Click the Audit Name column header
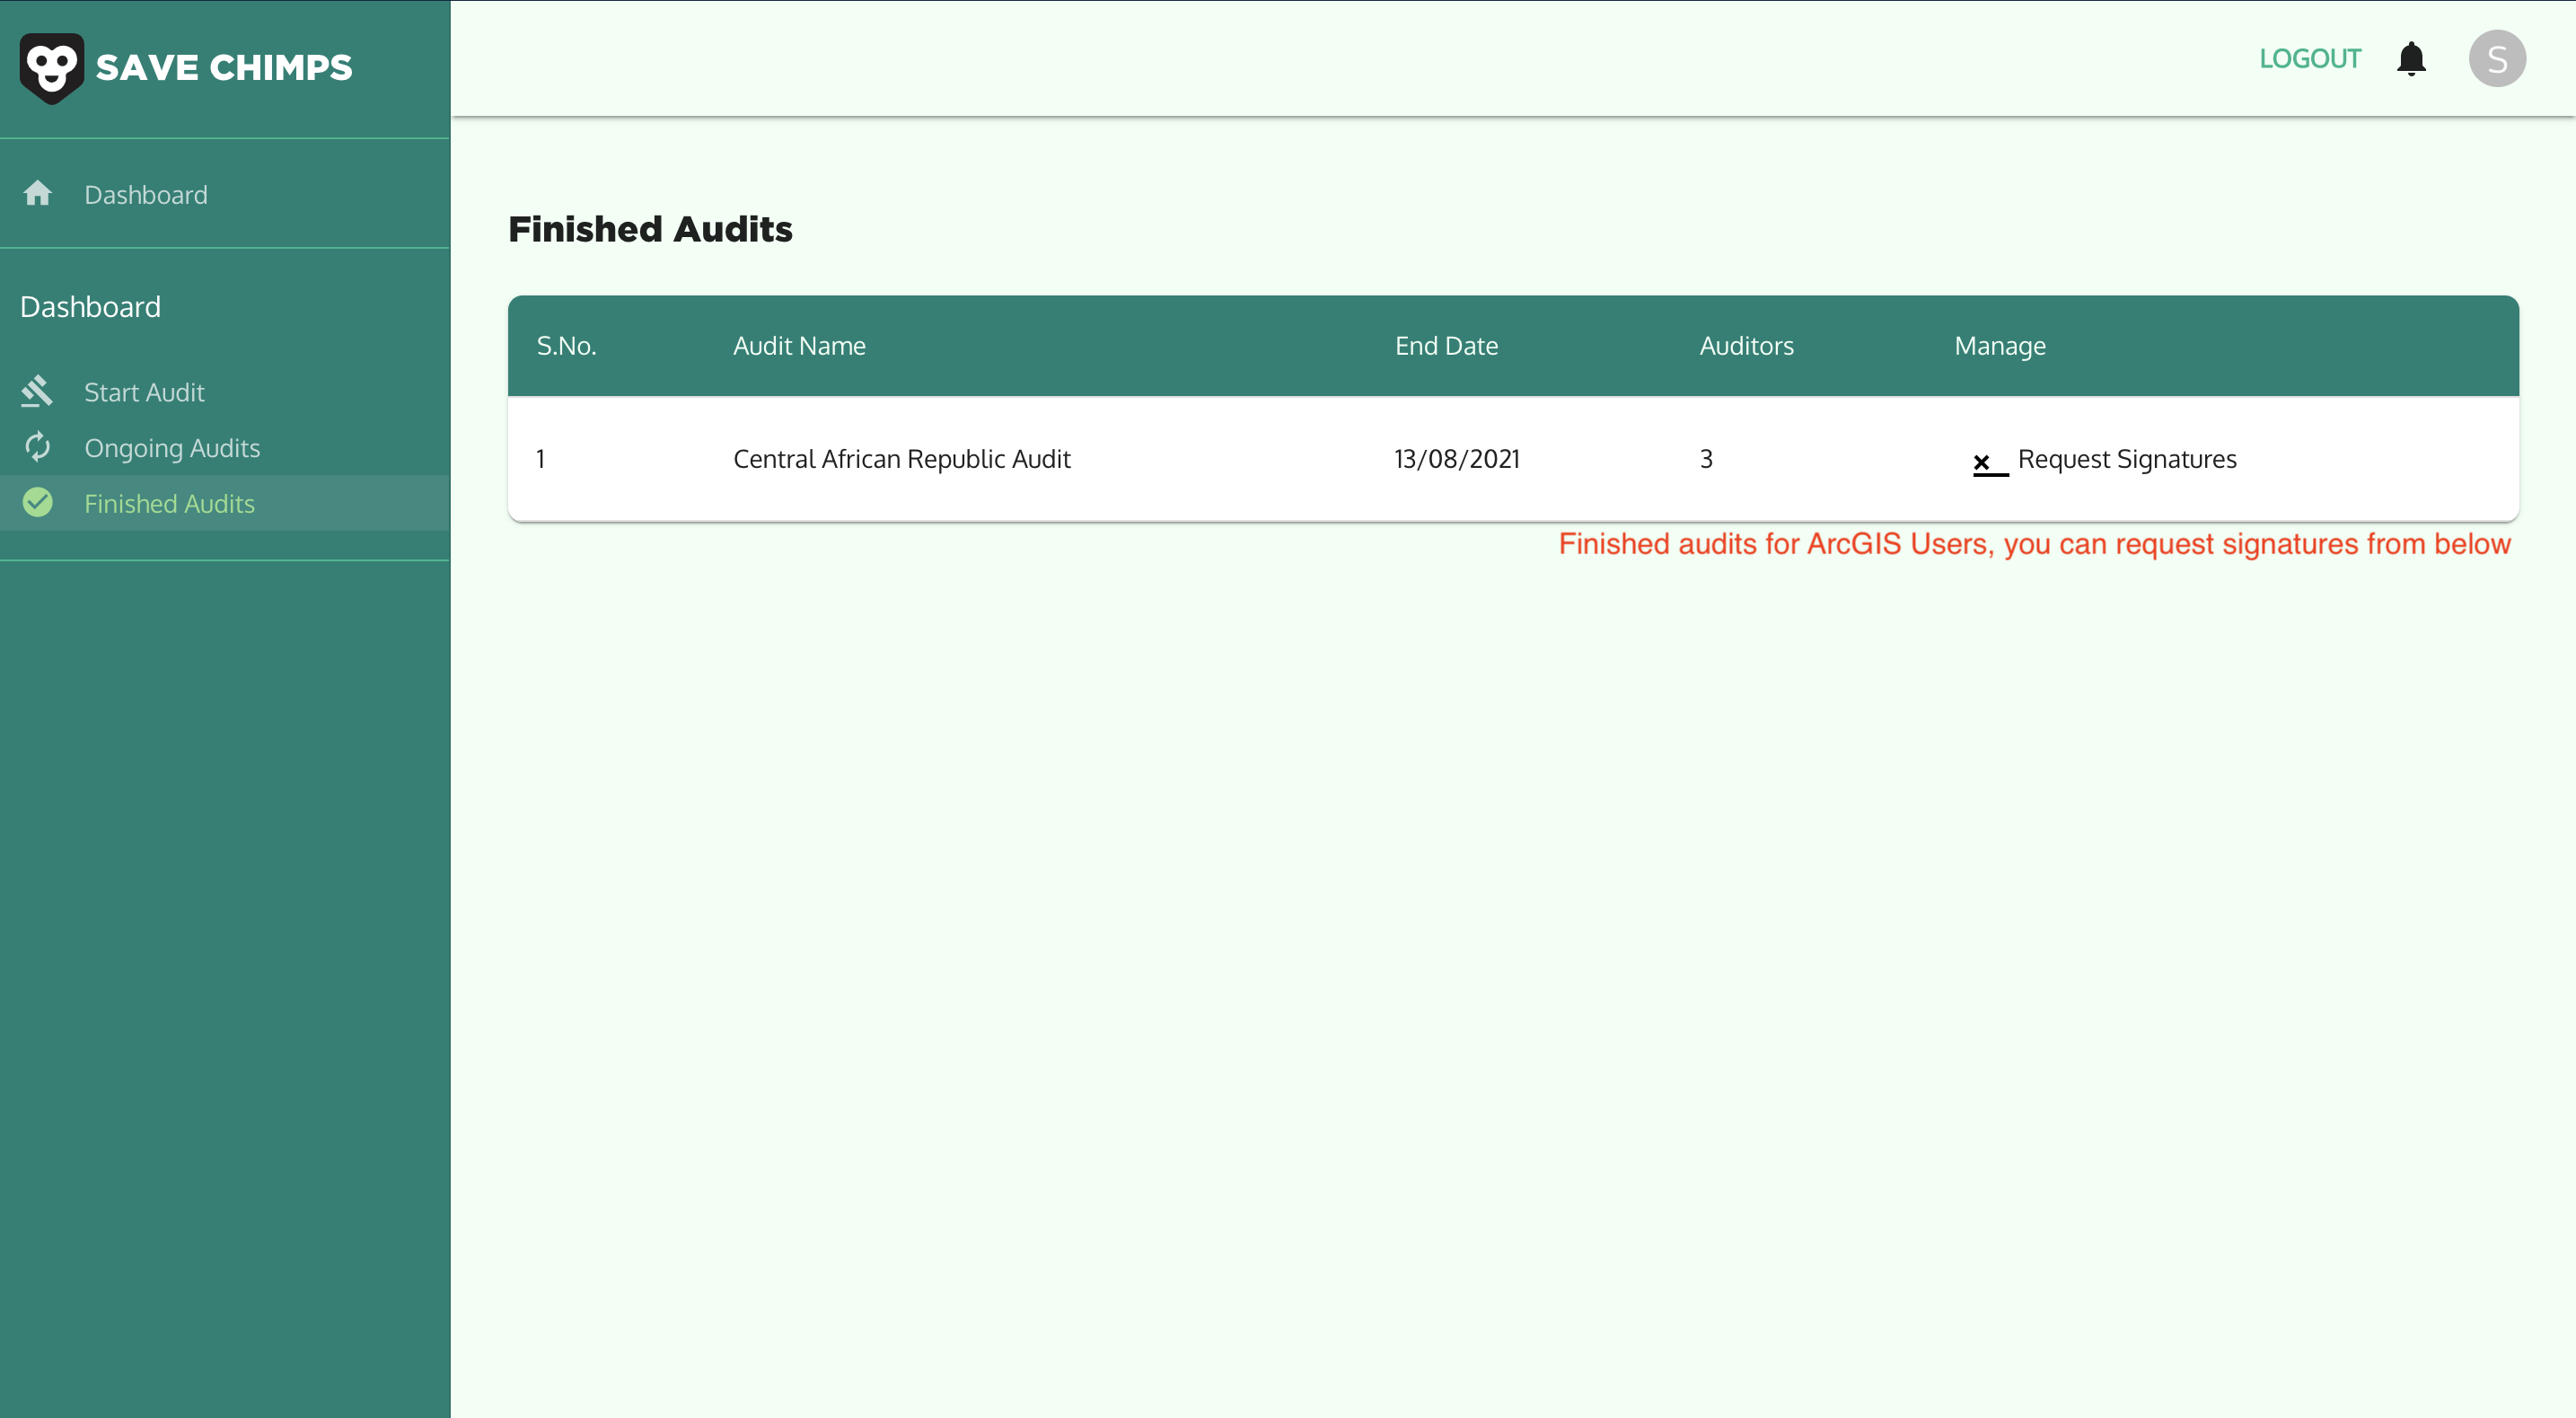Viewport: 2576px width, 1418px height. (x=799, y=346)
